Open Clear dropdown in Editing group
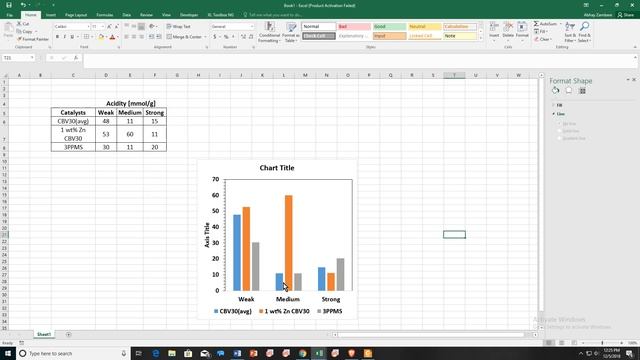The height and width of the screenshot is (360, 640). (543, 39)
